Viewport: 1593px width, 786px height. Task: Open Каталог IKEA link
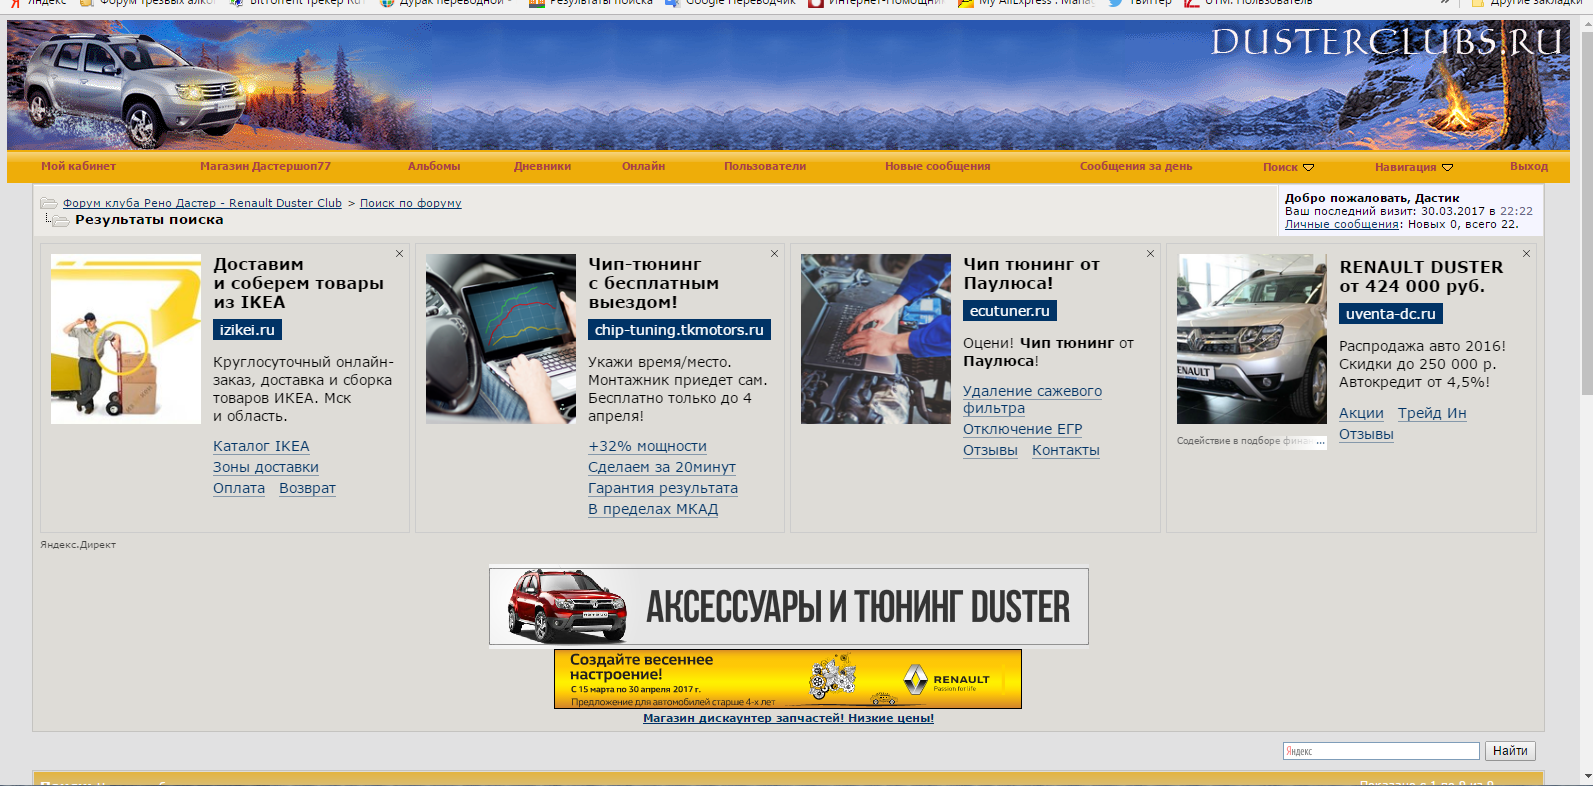point(261,446)
